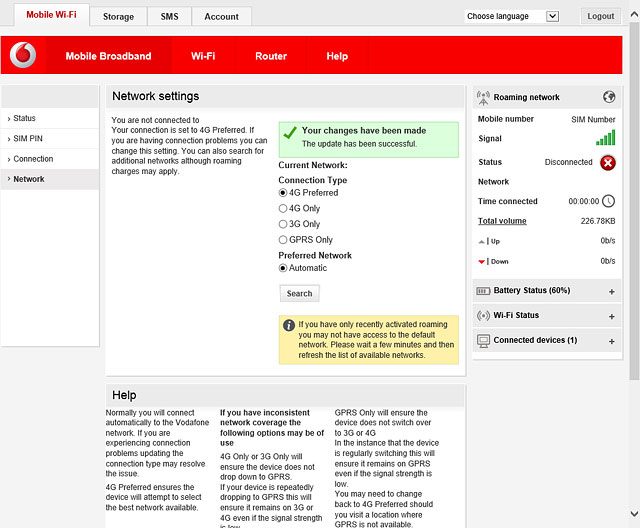Select Automatic preferred network radio button
The width and height of the screenshot is (640, 528).
click(x=283, y=268)
